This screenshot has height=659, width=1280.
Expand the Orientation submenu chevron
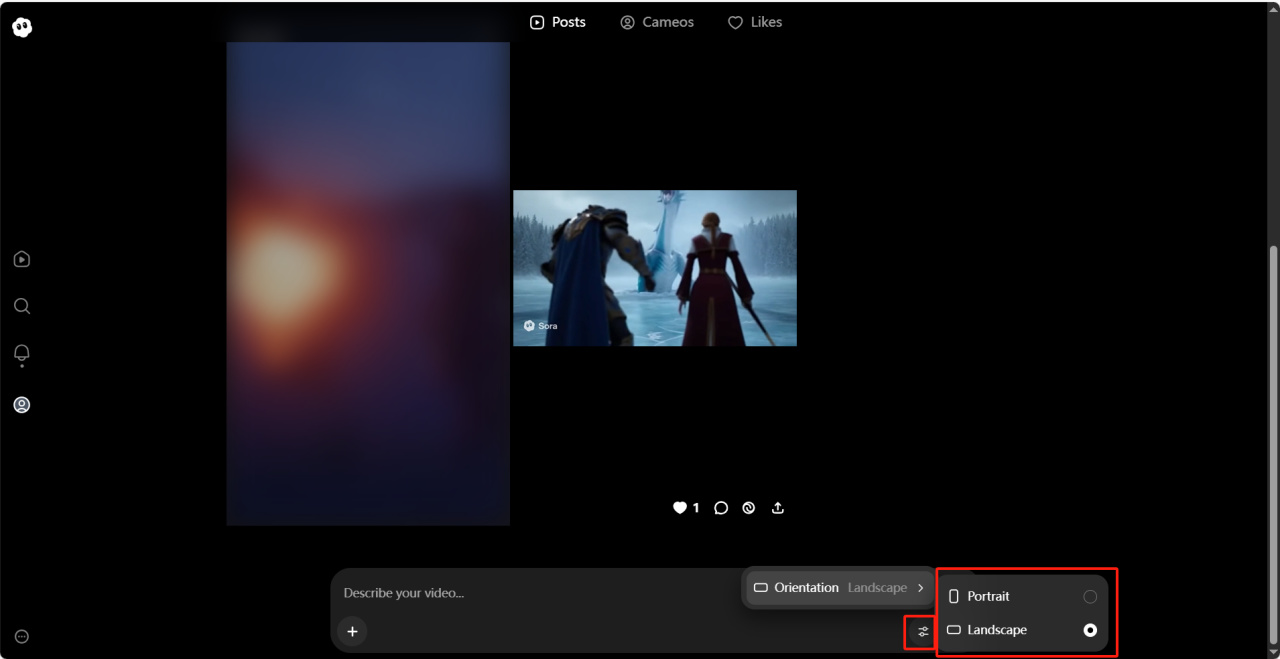[921, 588]
